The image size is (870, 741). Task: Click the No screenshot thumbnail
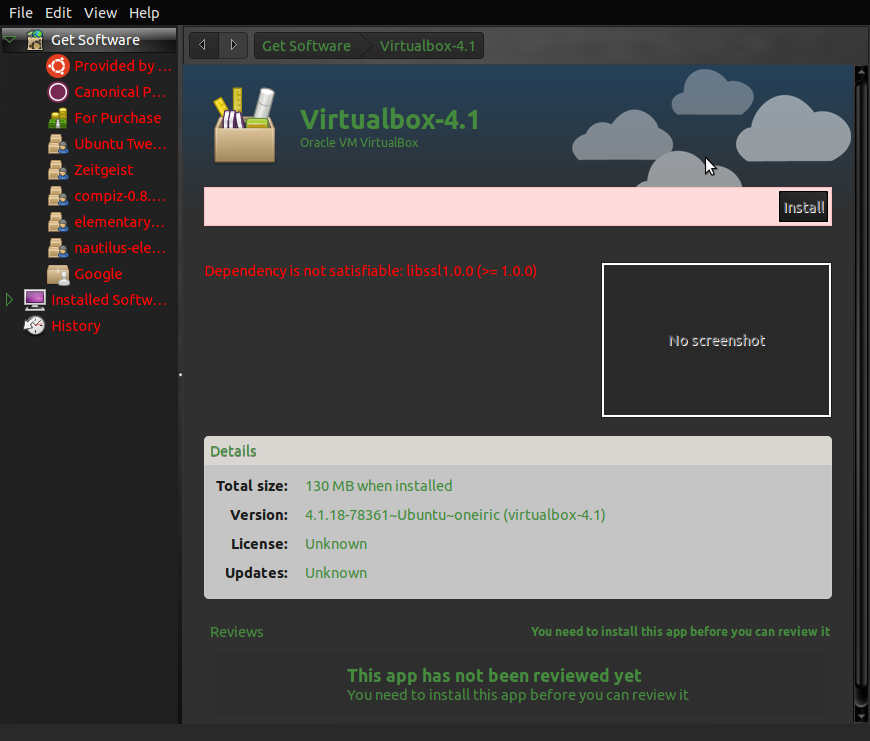[x=716, y=340]
